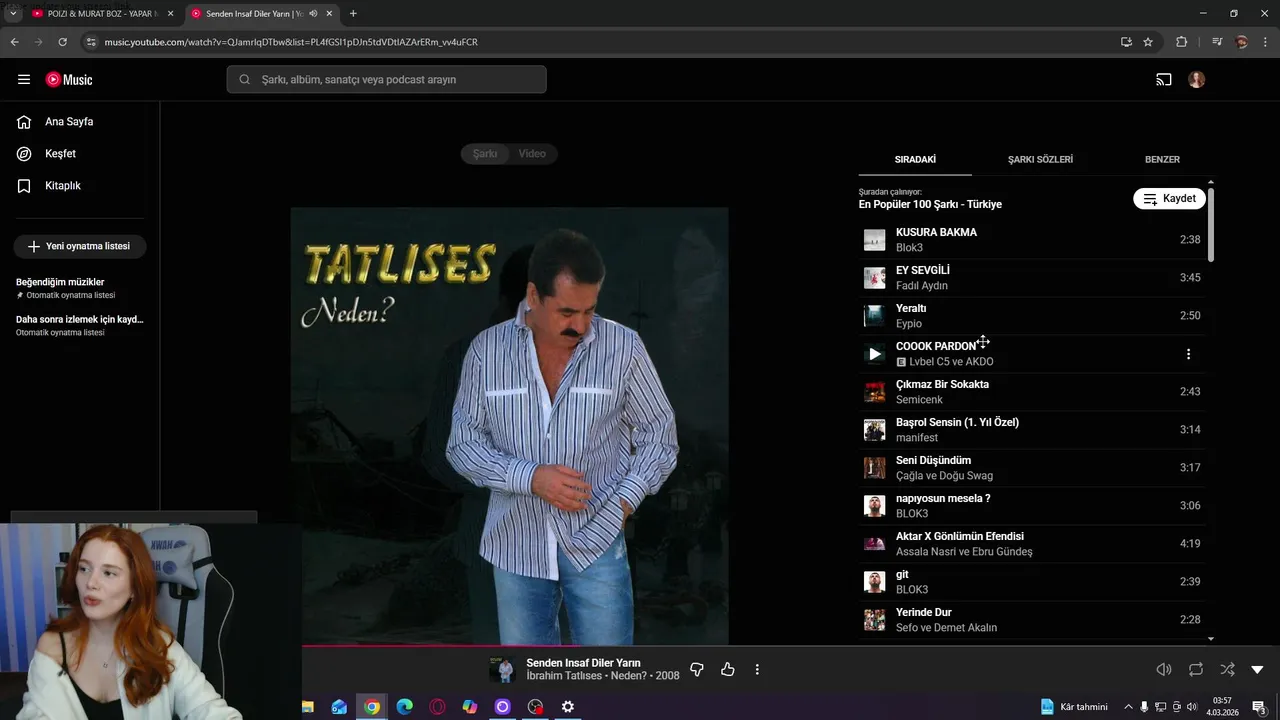Switch player to Video mode

pos(532,154)
